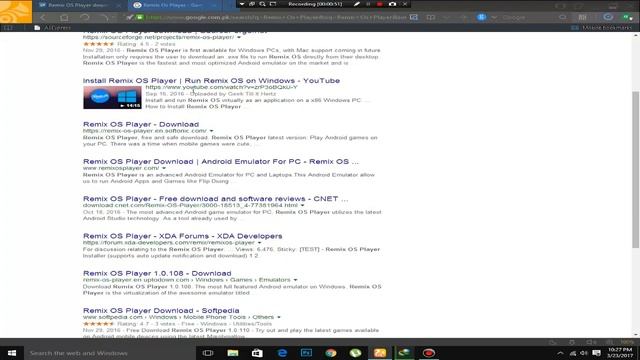This screenshot has height=360, width=640.
Task: Go back with the browser back arrow
Action: (x=43, y=18)
